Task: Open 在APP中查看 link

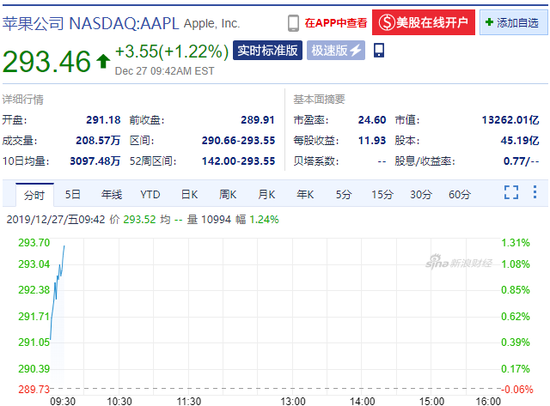Action: coord(336,23)
